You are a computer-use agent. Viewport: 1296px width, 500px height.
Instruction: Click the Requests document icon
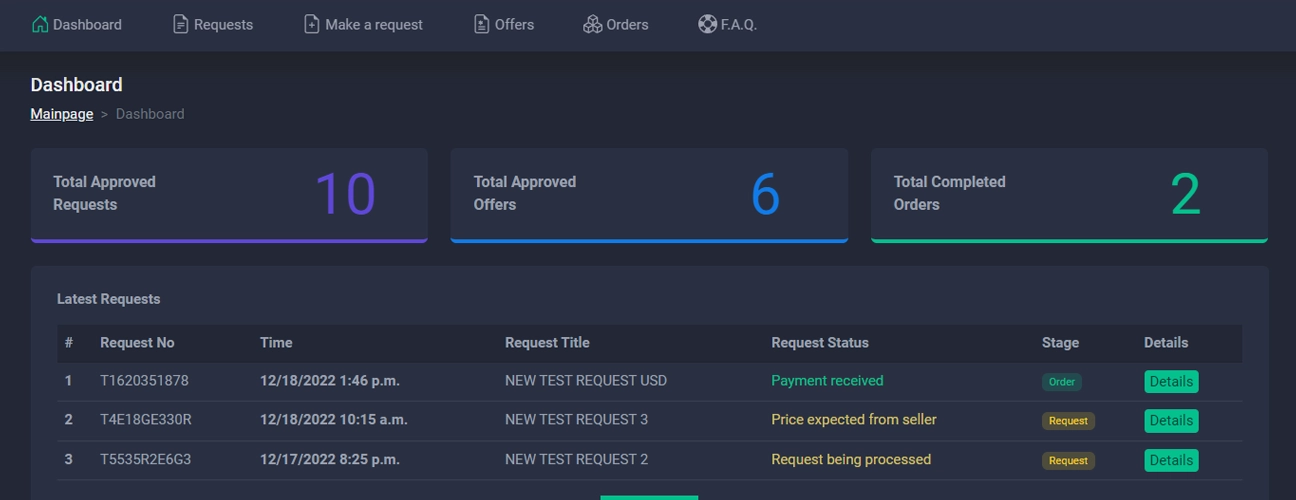[181, 24]
